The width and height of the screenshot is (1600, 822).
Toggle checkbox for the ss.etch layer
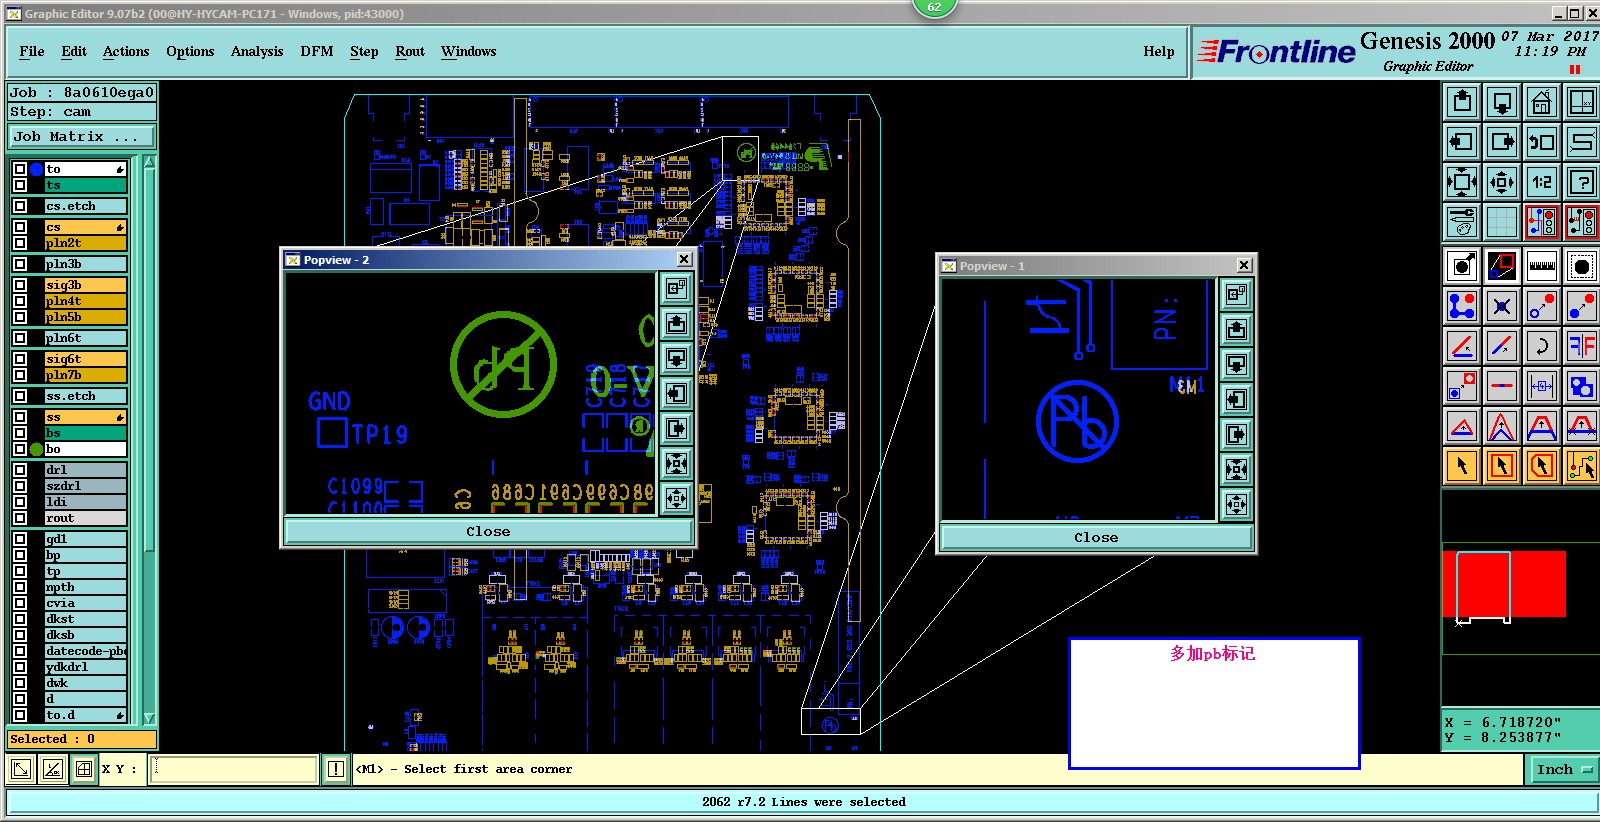coord(20,396)
